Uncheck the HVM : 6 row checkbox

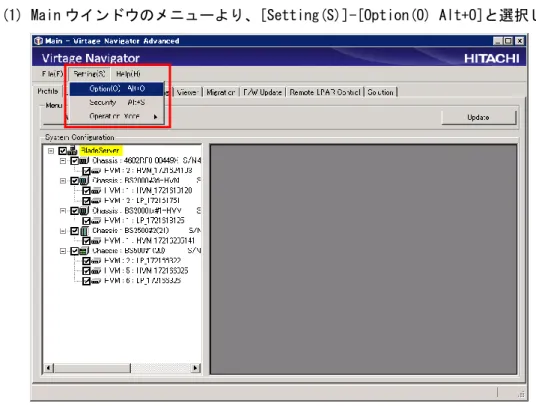(x=86, y=281)
